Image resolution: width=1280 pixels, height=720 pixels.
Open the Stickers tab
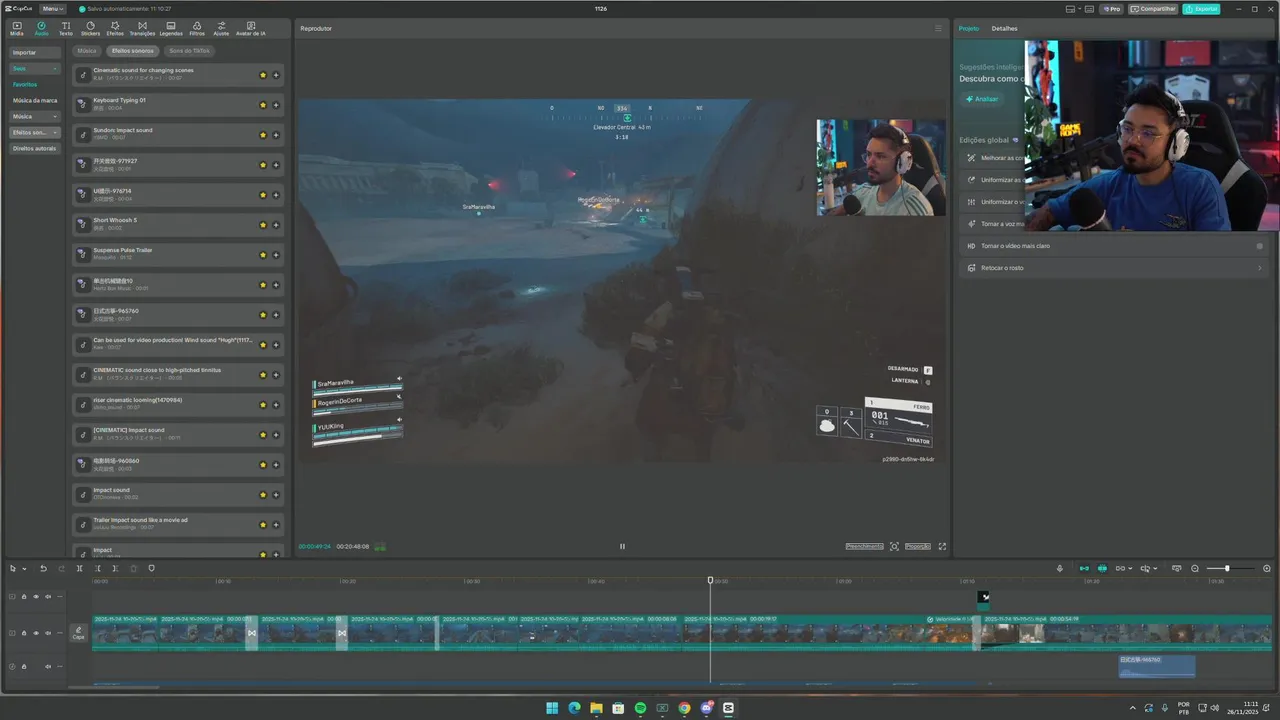91,28
